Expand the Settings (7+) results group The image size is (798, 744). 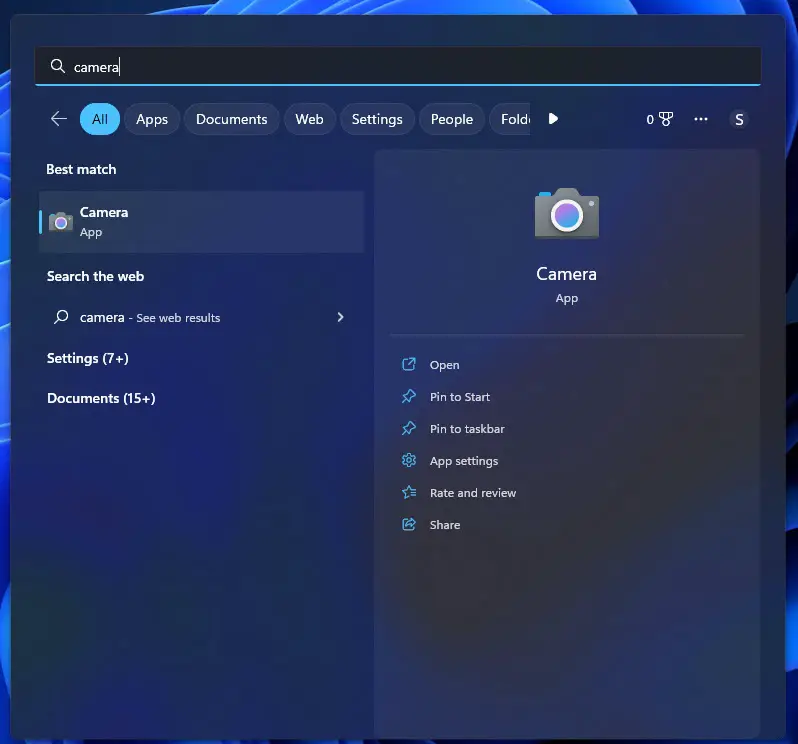[88, 358]
